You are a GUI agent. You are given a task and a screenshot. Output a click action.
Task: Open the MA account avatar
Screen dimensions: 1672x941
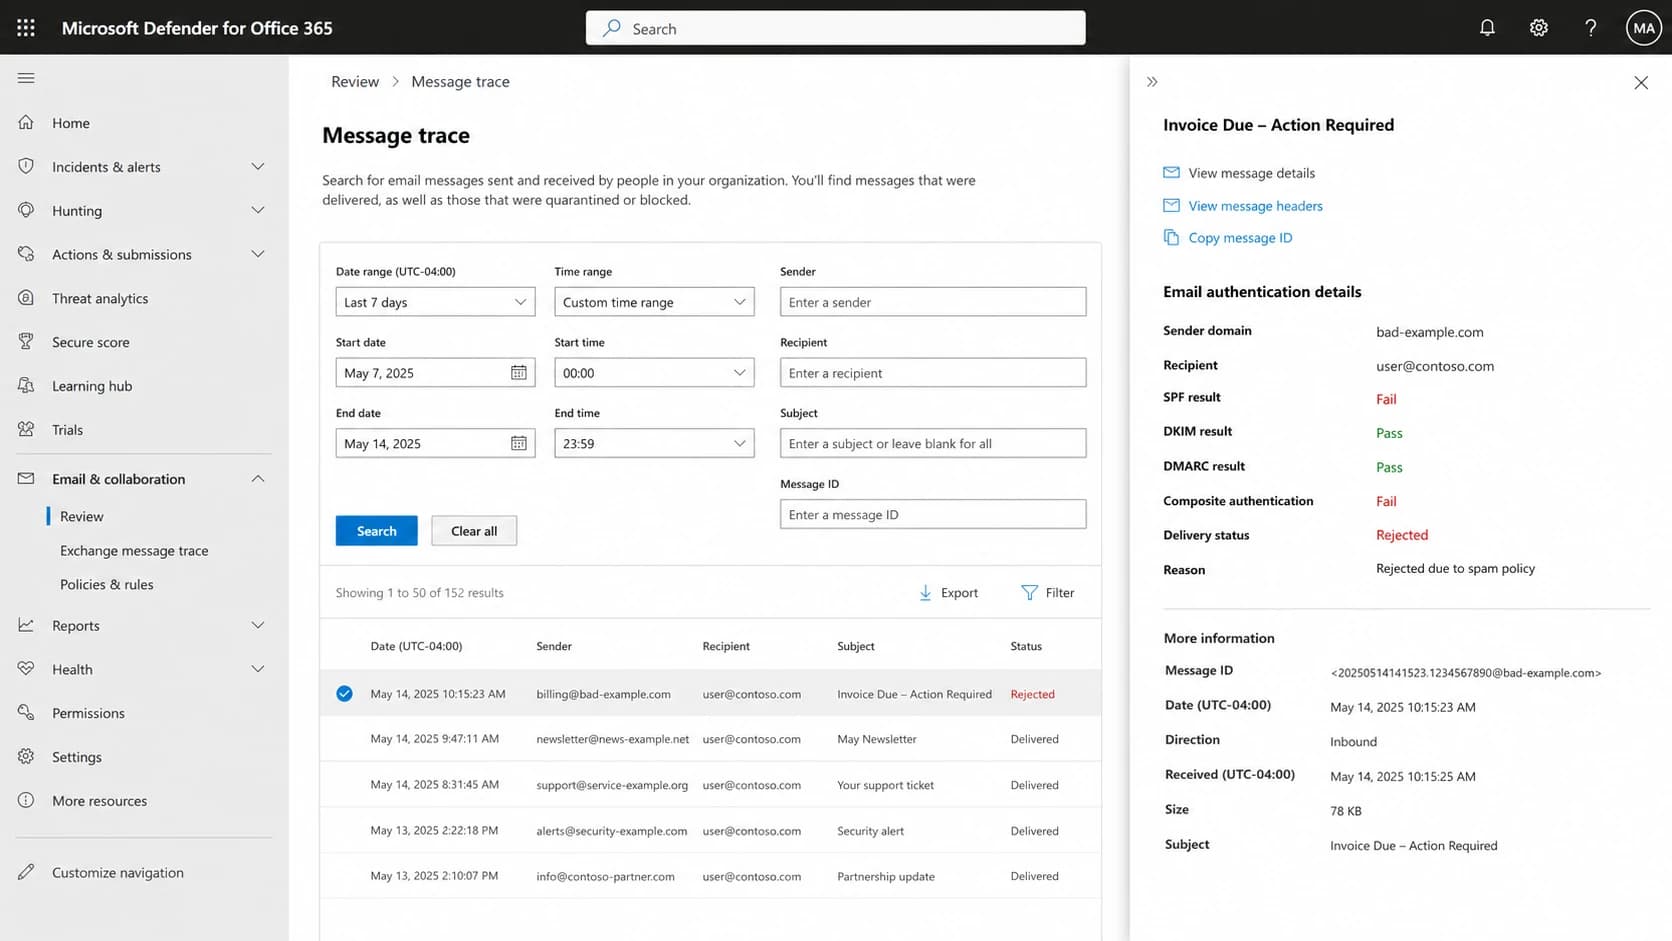(1643, 28)
